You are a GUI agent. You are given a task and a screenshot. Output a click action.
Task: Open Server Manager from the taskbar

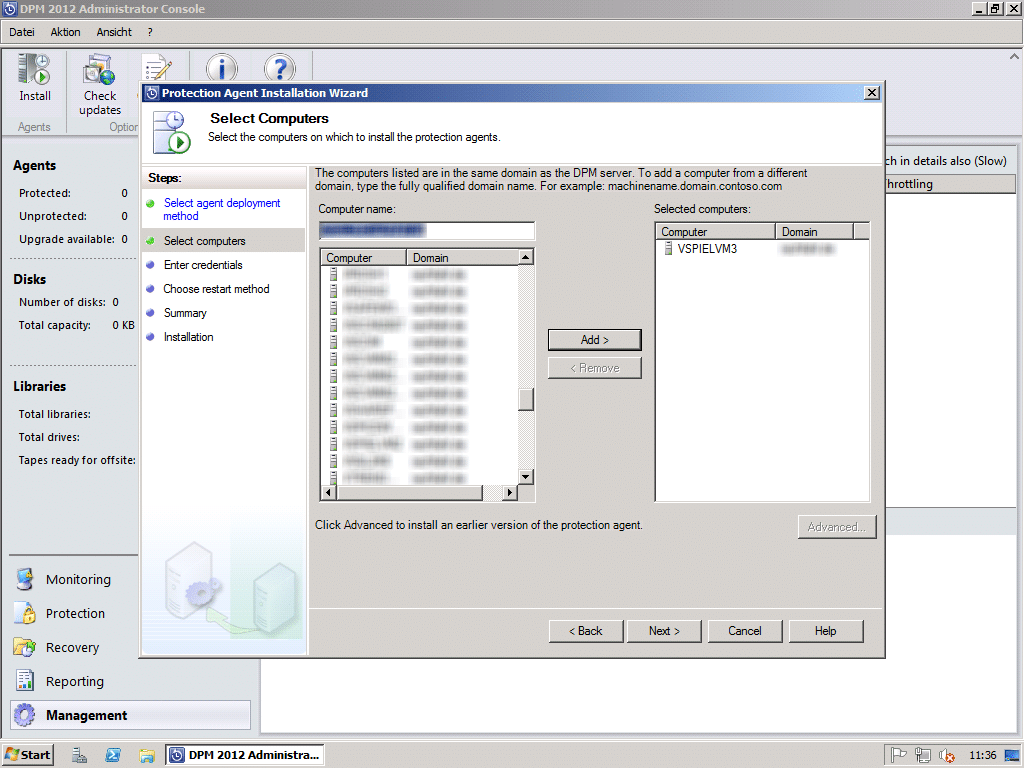[79, 755]
